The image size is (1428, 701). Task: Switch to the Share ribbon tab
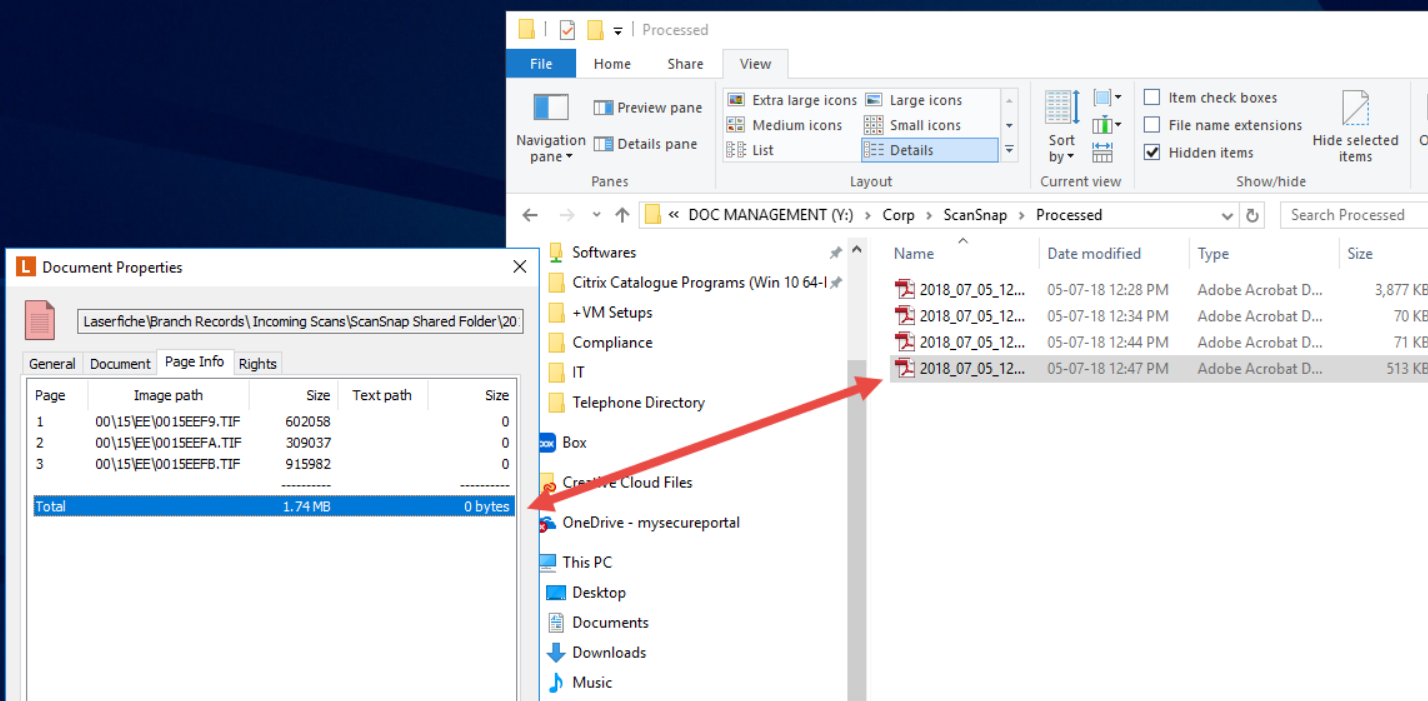(685, 63)
